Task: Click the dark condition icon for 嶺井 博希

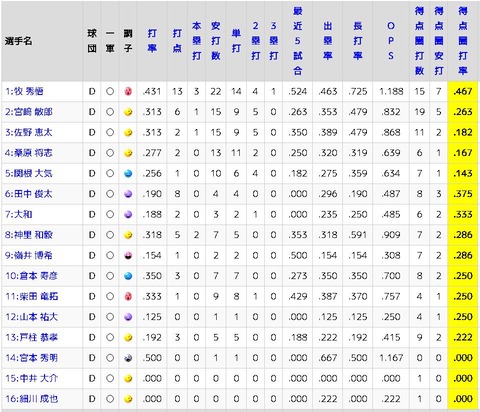Action: click(128, 256)
